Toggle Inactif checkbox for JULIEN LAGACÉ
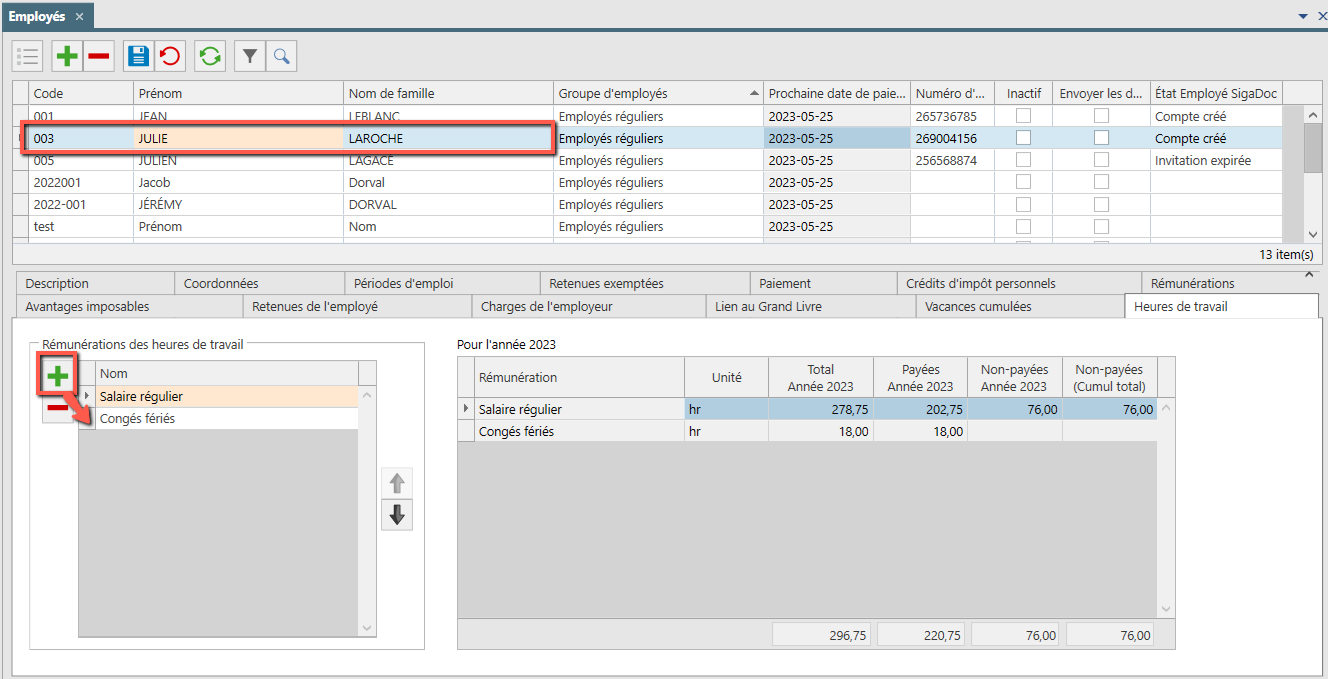1328x679 pixels. coord(1023,160)
